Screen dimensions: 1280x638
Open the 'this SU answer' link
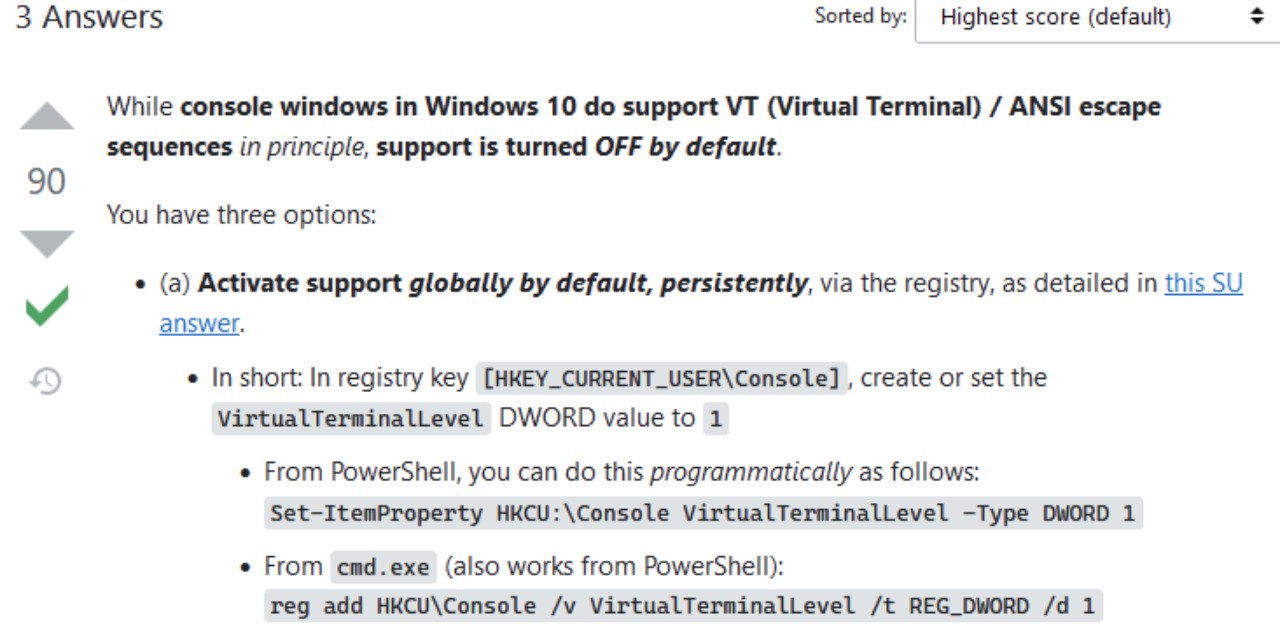(x=1203, y=283)
